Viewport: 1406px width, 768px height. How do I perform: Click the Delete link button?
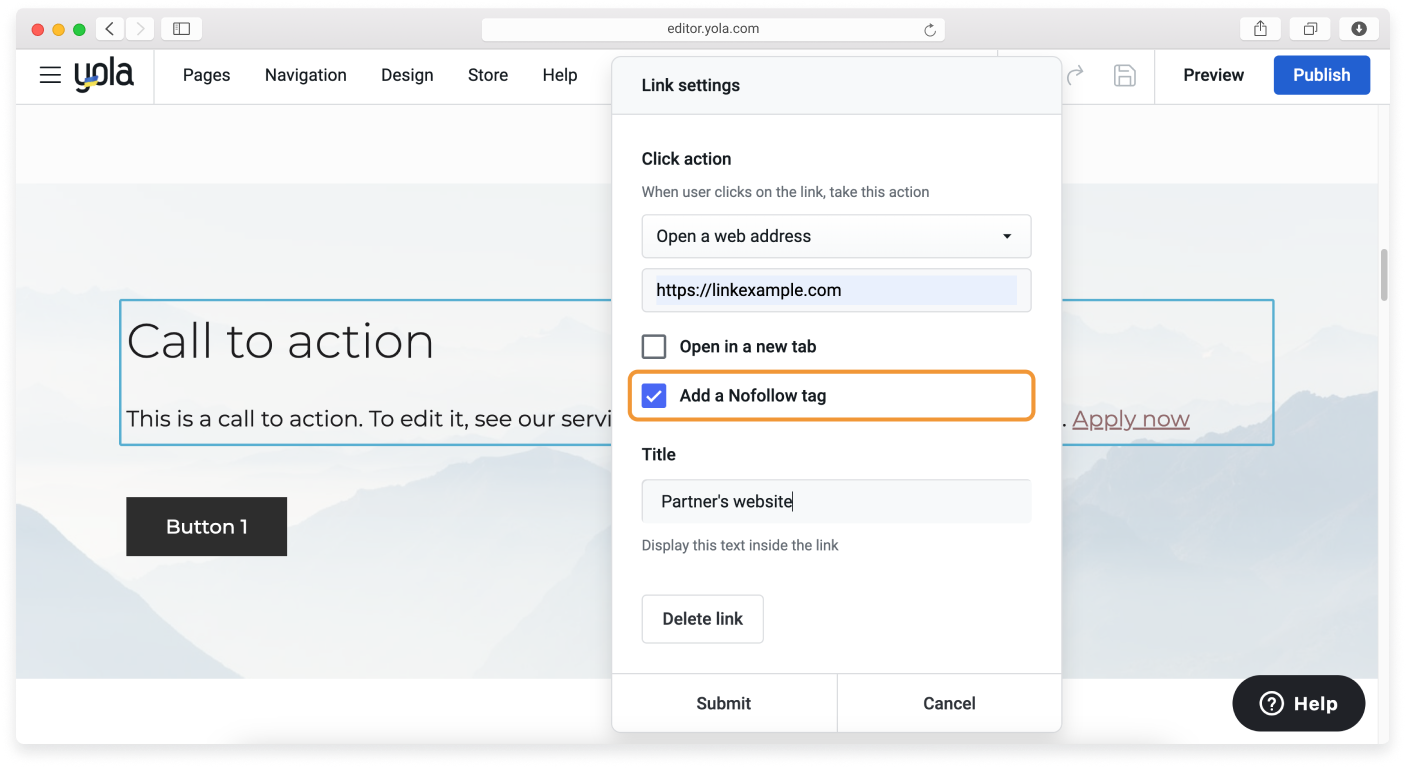[702, 619]
